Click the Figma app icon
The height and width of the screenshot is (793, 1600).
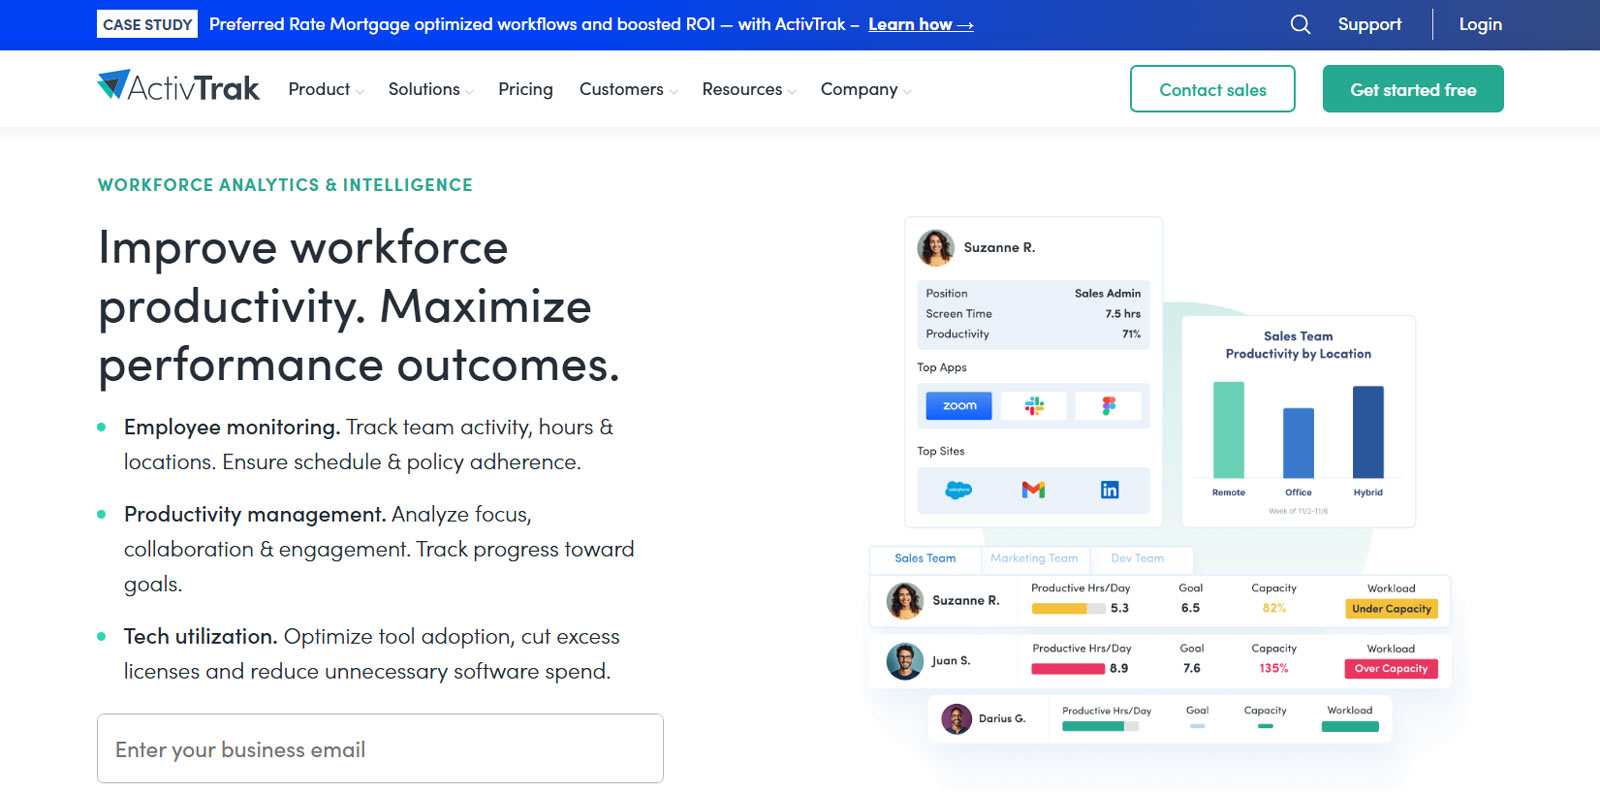(x=1108, y=406)
